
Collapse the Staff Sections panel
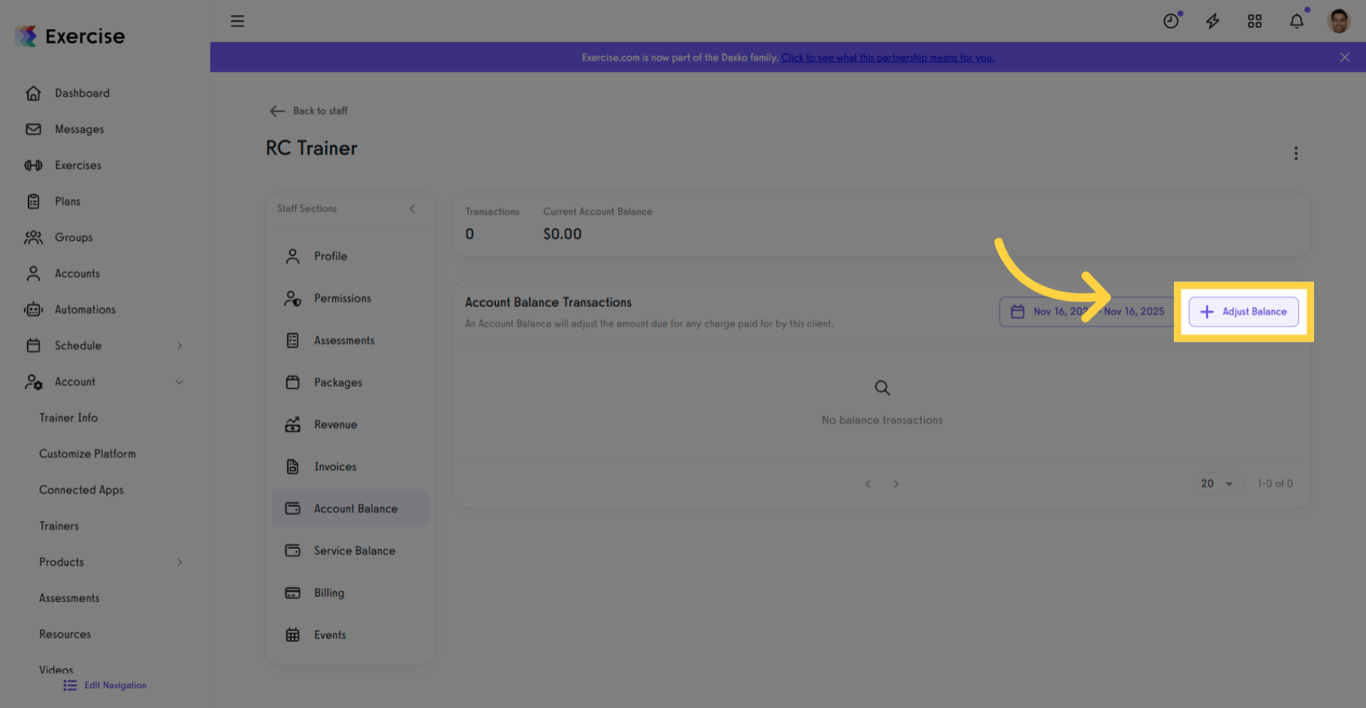[411, 209]
